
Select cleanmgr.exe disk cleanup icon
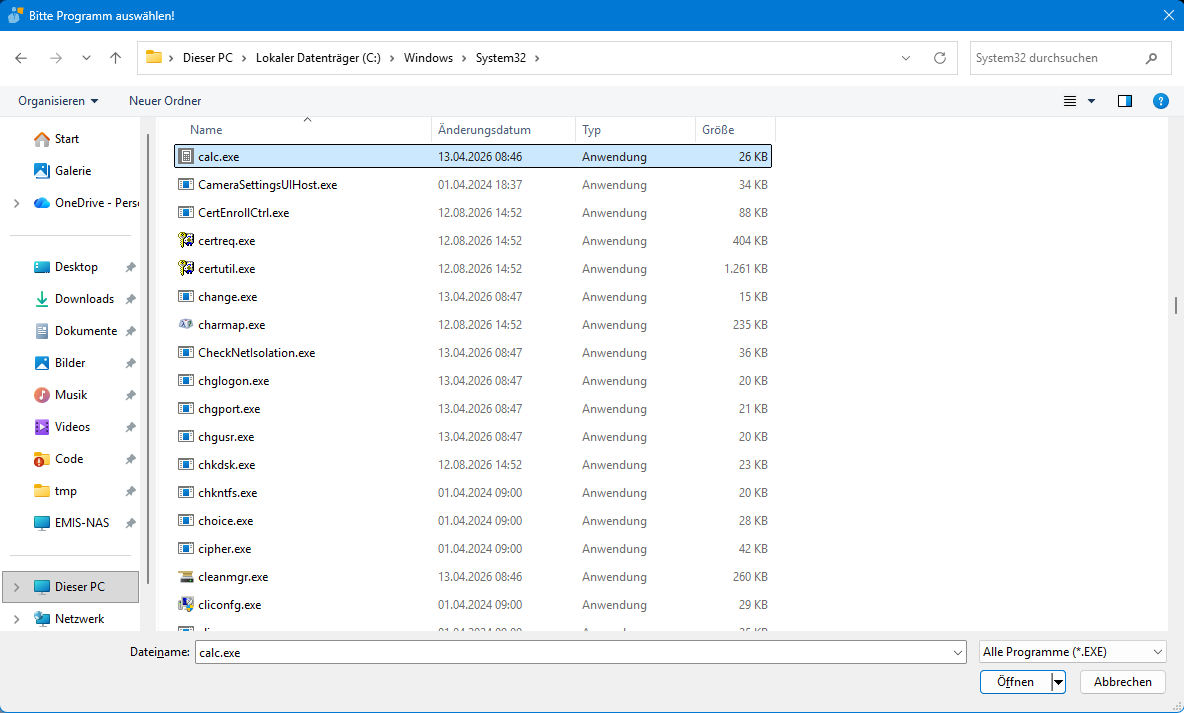[186, 576]
